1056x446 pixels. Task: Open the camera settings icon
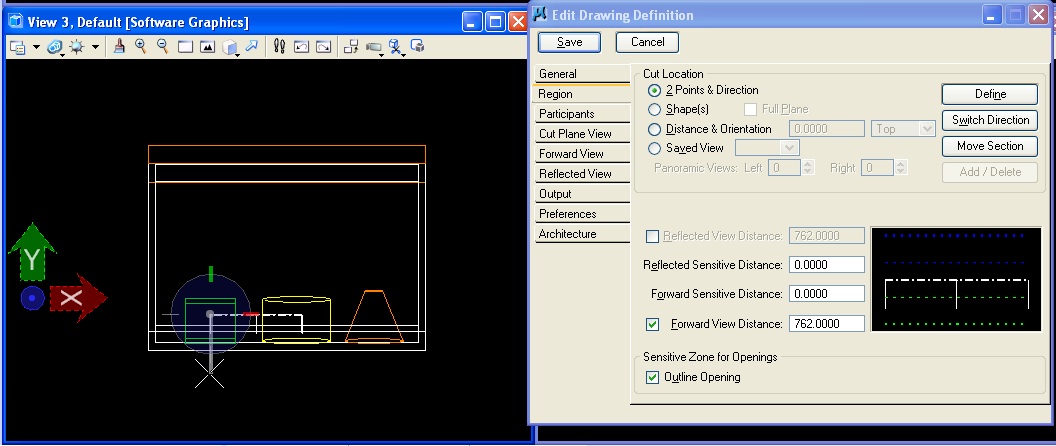(374, 48)
